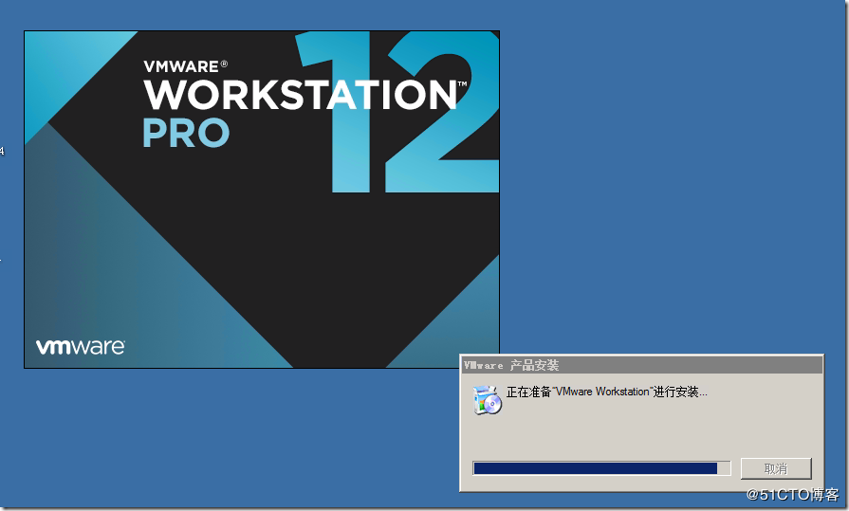The height and width of the screenshot is (511, 849).
Task: Click the 正在准备"VMware Workstation"进行安装 text
Action: coord(606,391)
